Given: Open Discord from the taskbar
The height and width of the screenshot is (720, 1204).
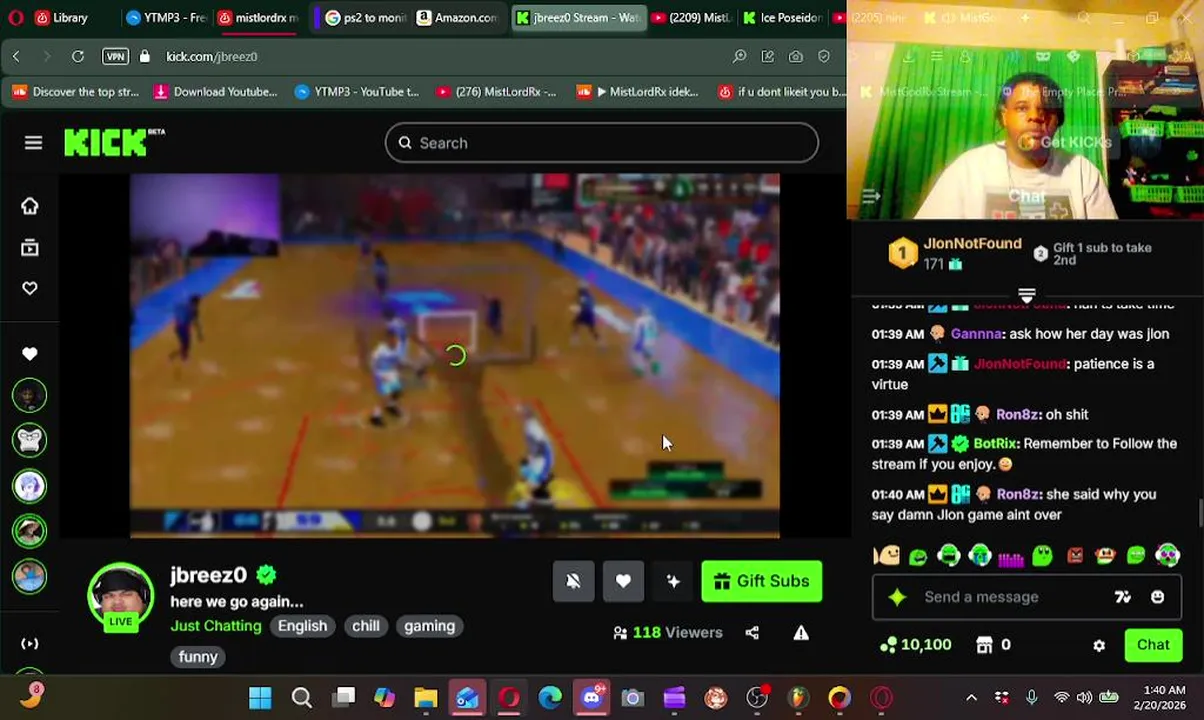Looking at the screenshot, I should pyautogui.click(x=592, y=698).
